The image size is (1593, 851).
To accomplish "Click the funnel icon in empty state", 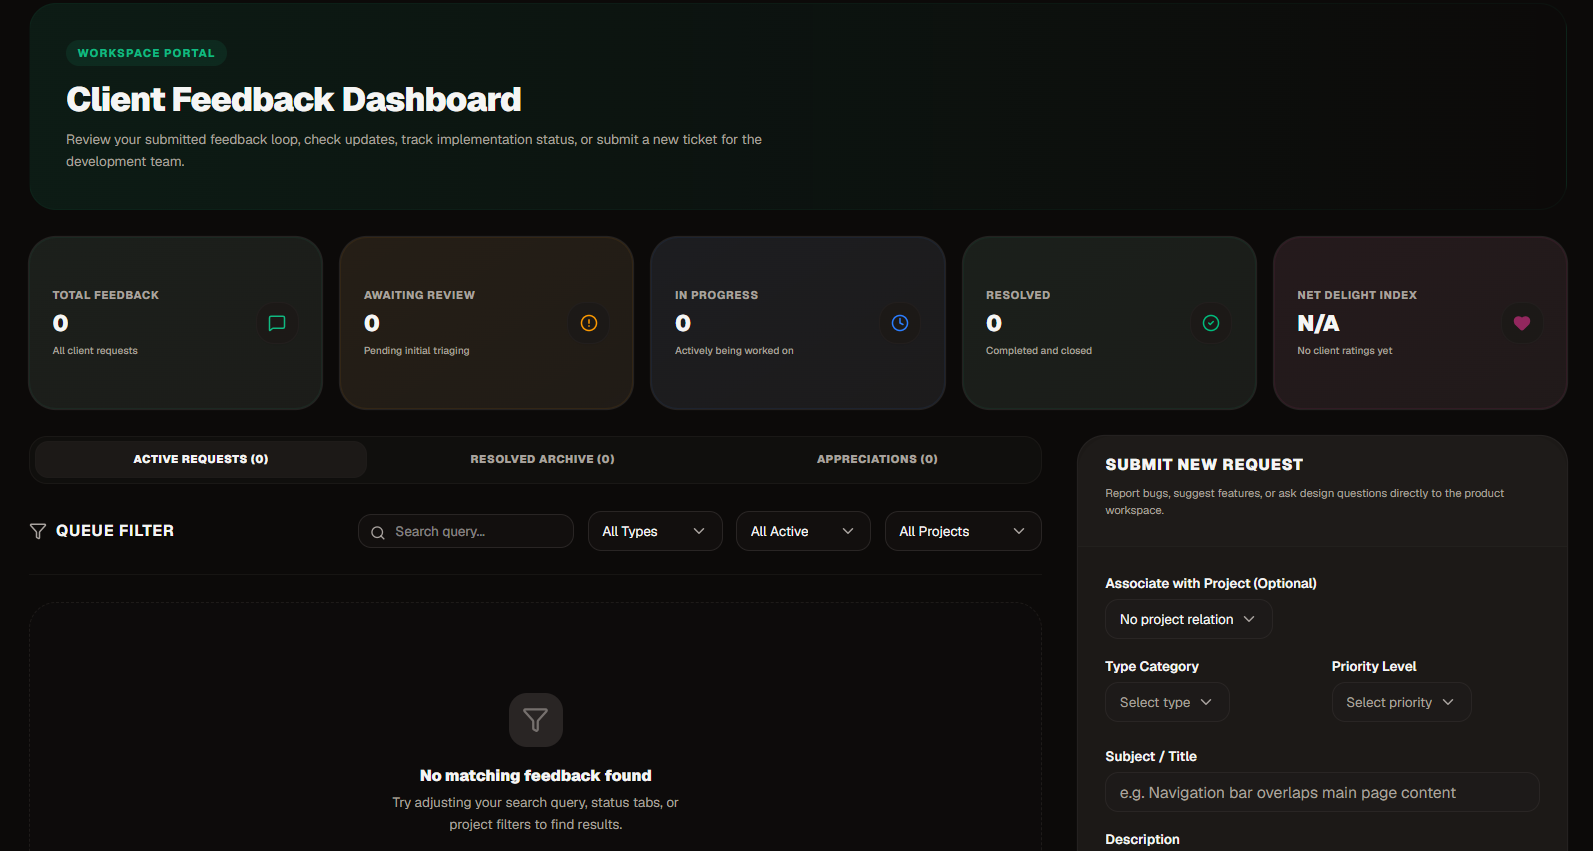I will point(536,720).
